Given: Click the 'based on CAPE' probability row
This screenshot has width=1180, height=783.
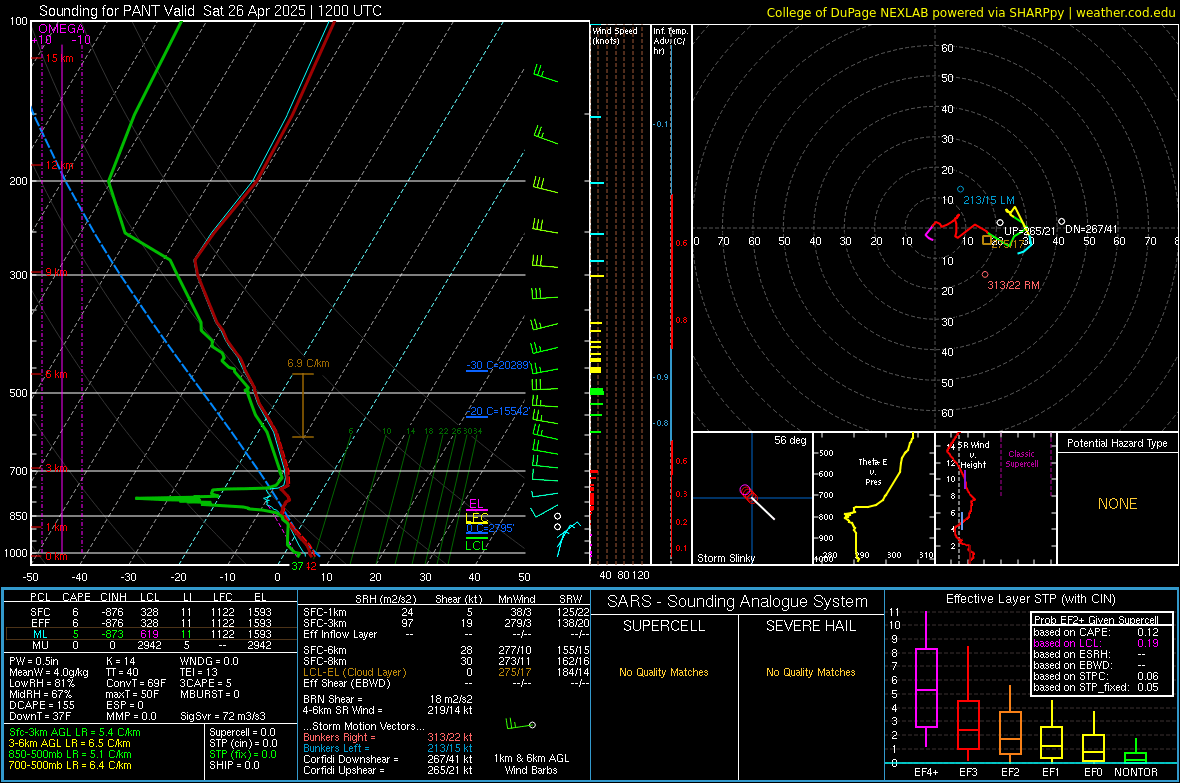Looking at the screenshot, I should point(1096,632).
